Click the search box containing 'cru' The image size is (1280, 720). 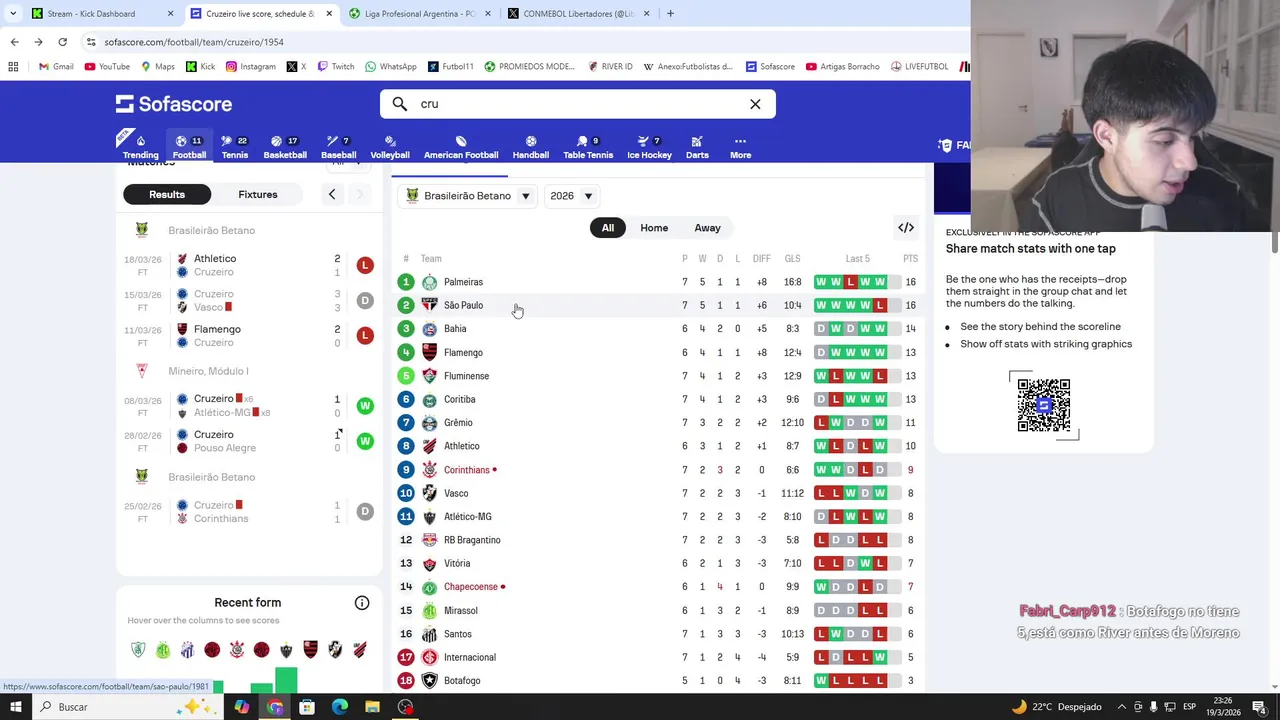click(578, 104)
